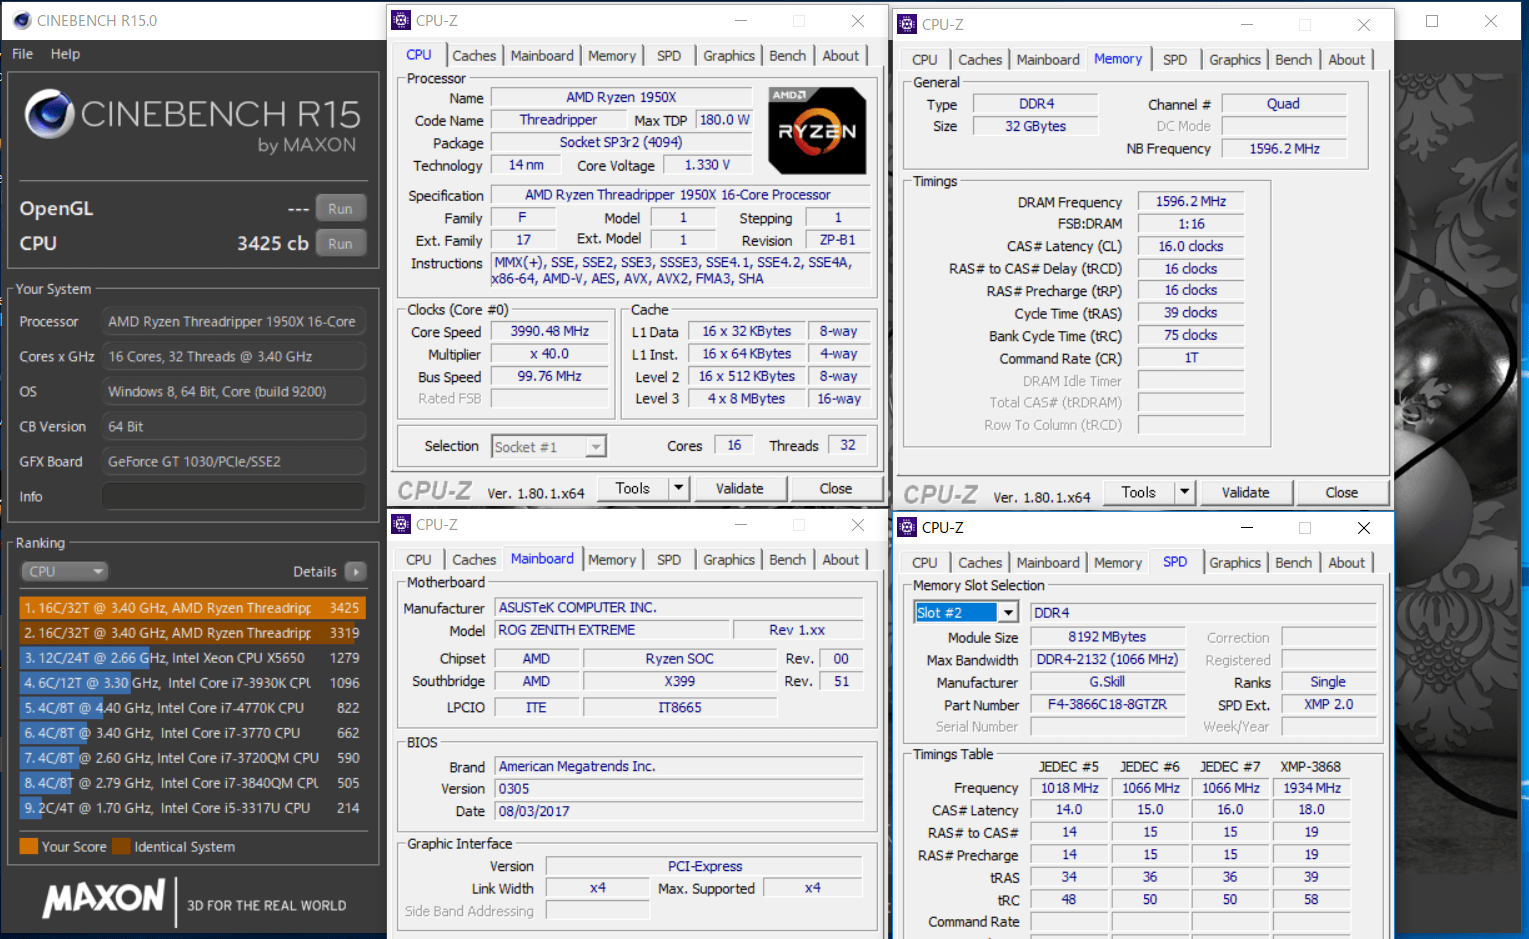
Task: Click the motherboard model ROG ZENITH EXTREME
Action: click(612, 630)
